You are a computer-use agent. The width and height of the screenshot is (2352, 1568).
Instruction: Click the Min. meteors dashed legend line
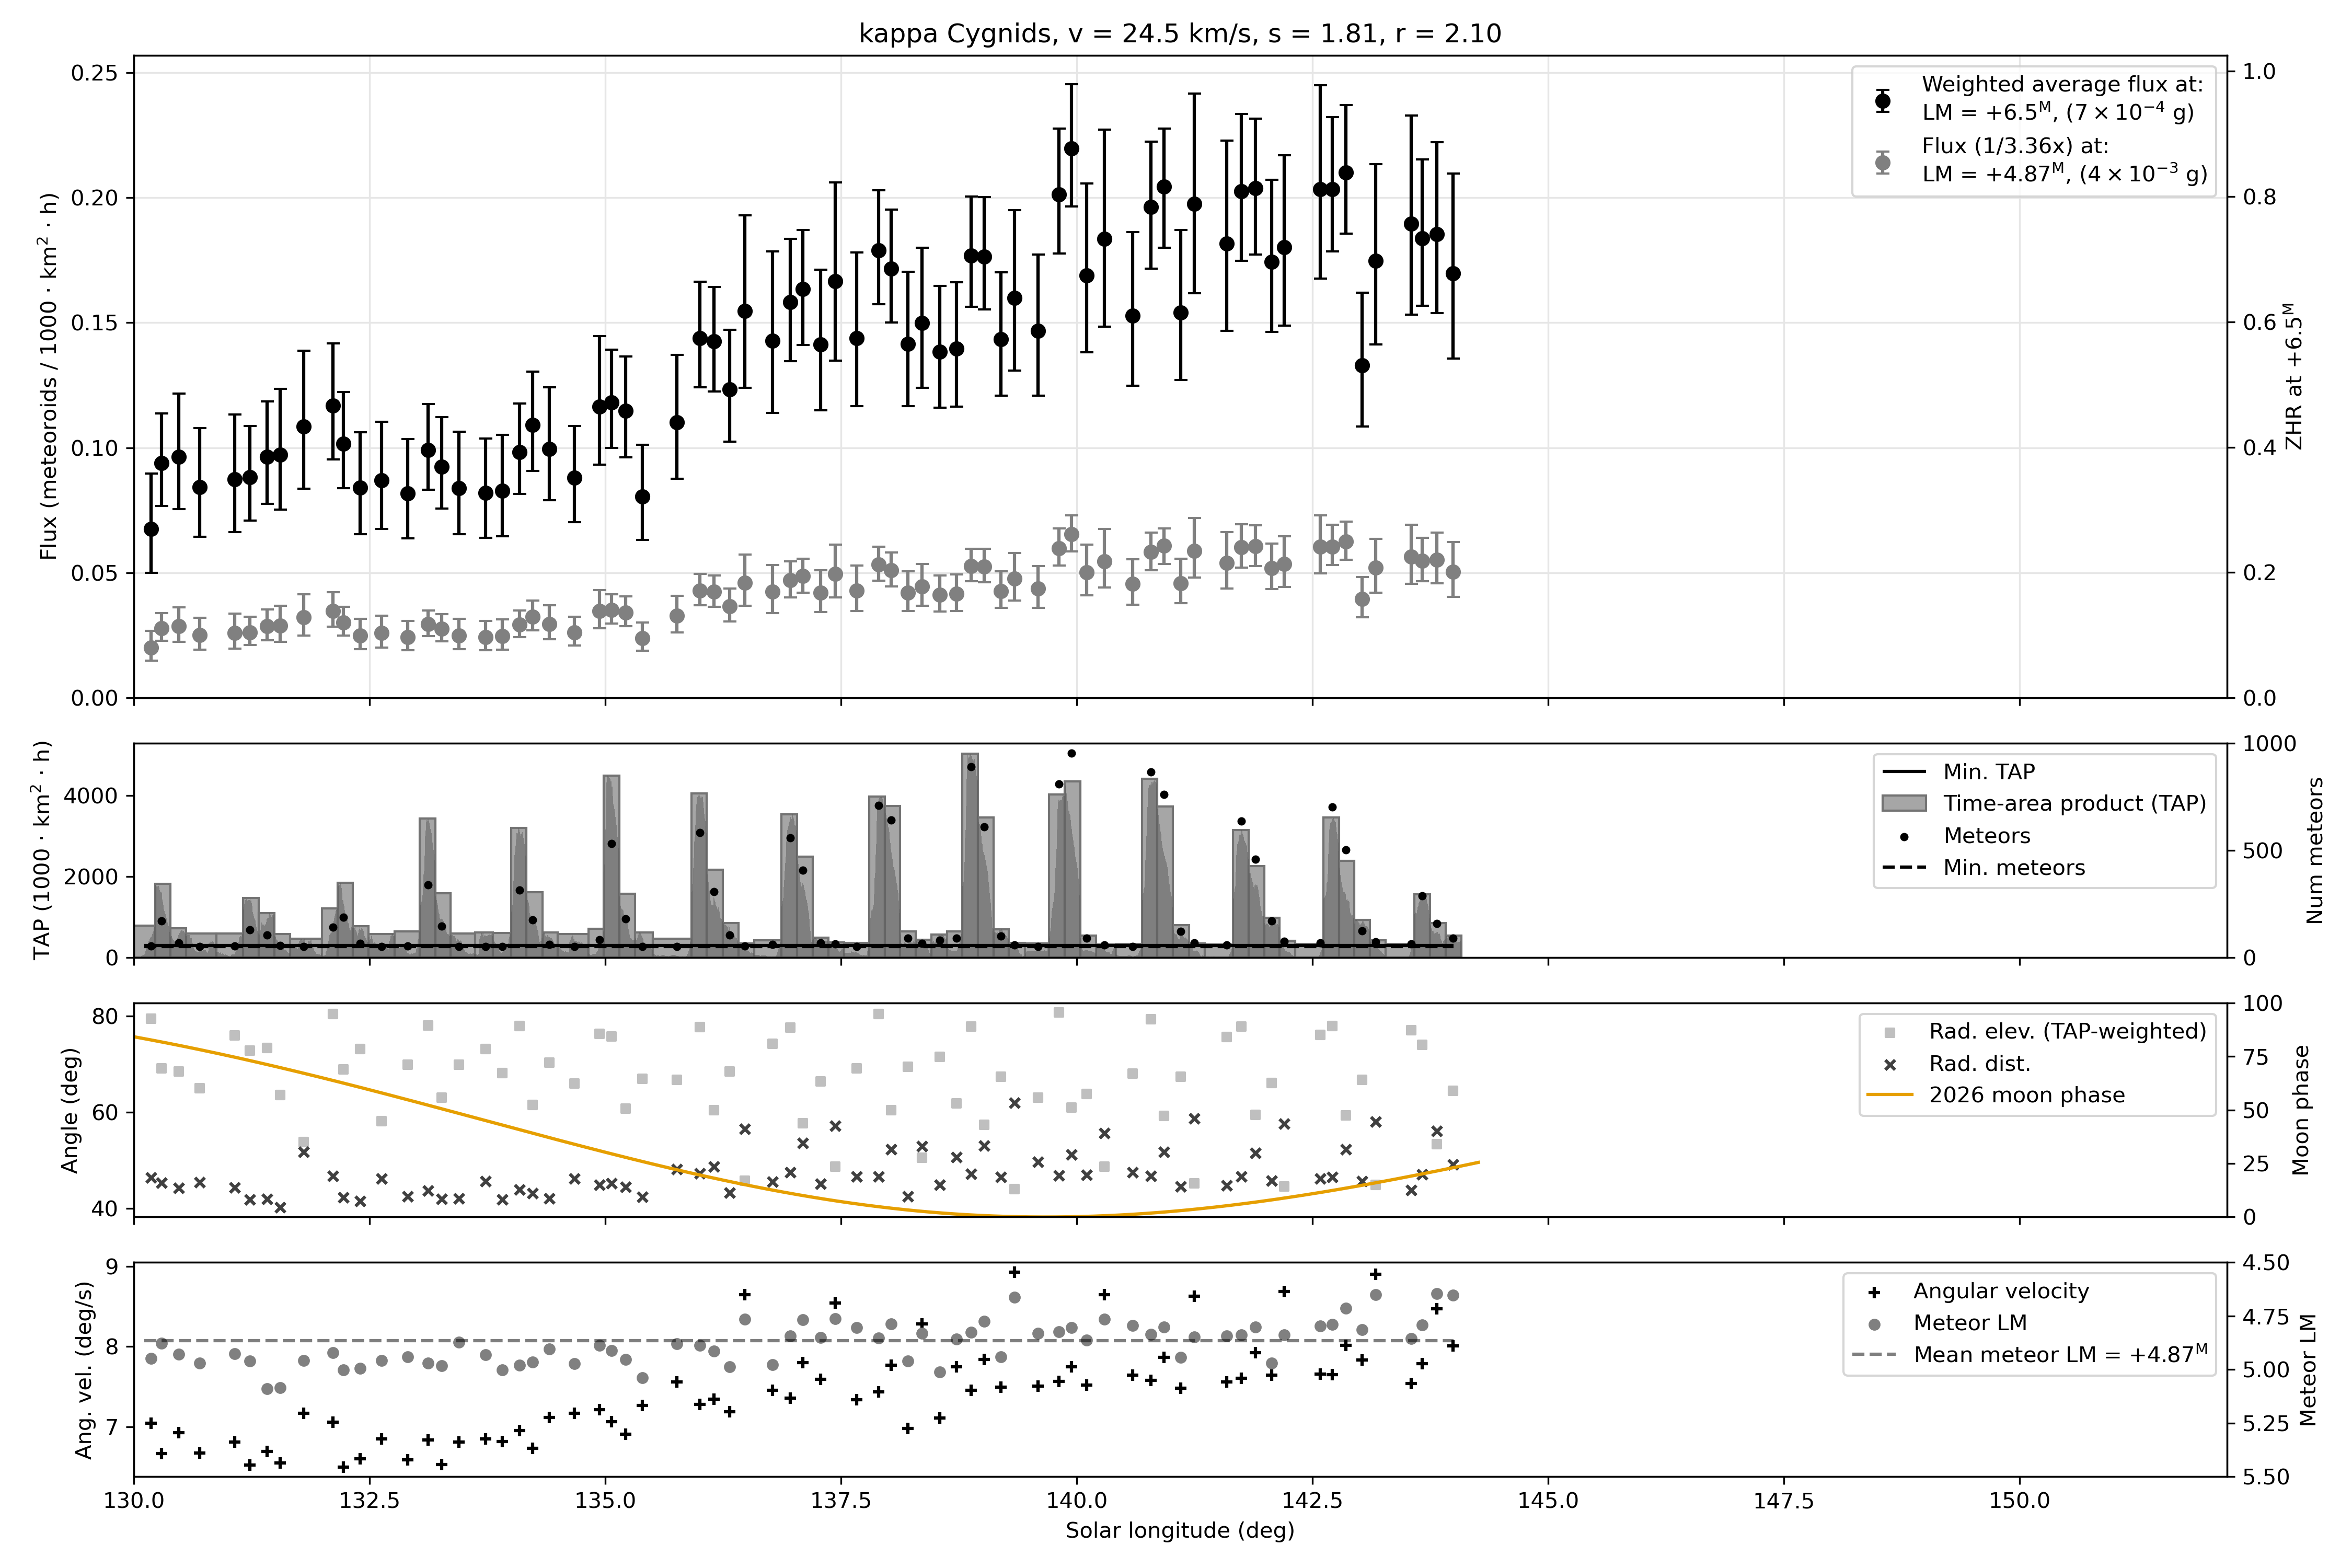(1904, 868)
